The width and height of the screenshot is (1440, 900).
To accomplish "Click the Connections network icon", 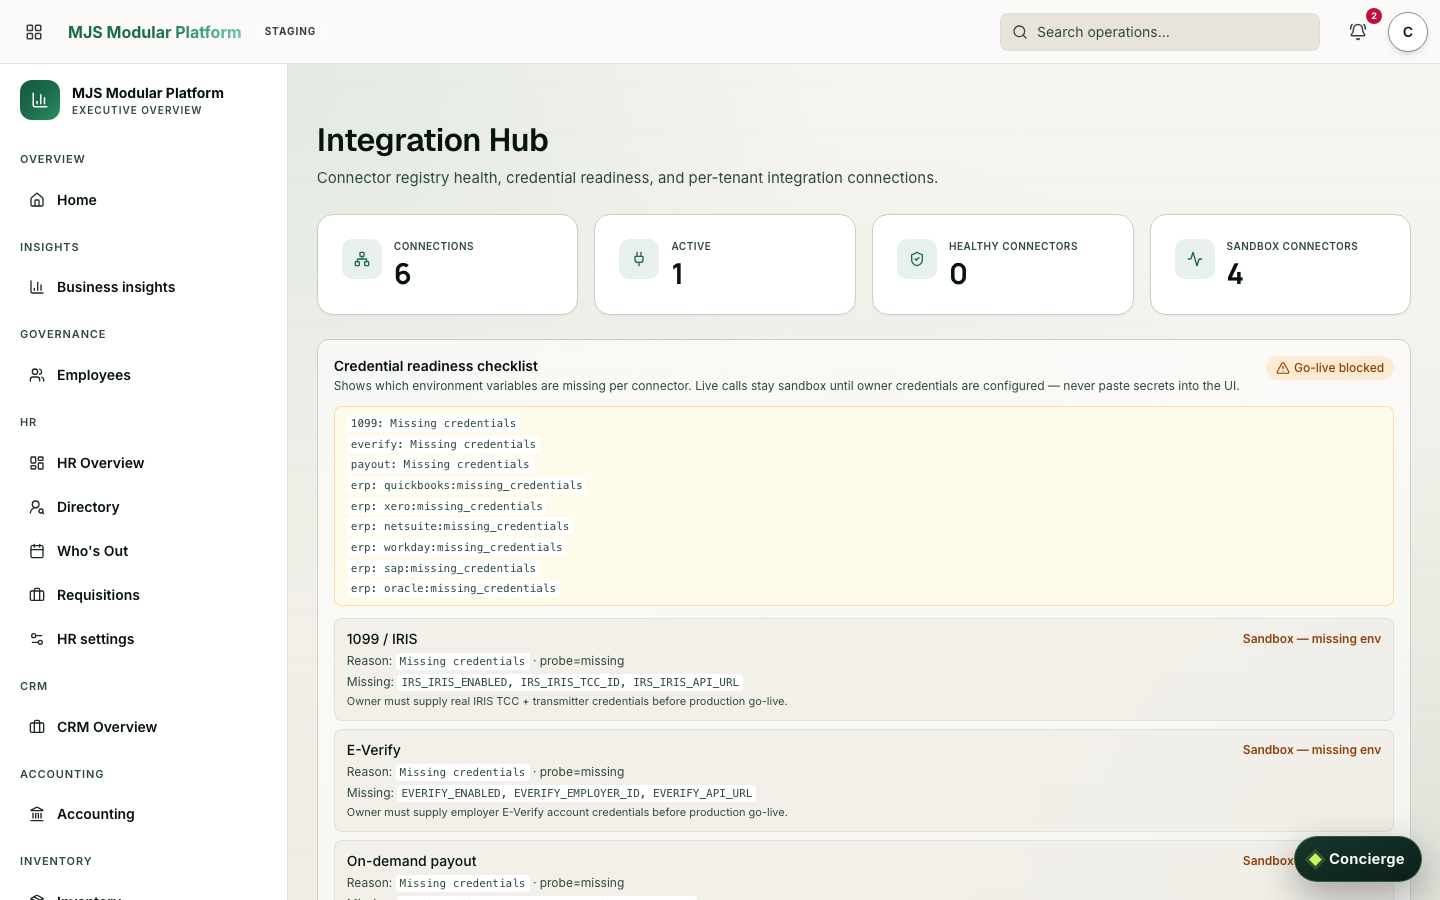I will pyautogui.click(x=362, y=259).
